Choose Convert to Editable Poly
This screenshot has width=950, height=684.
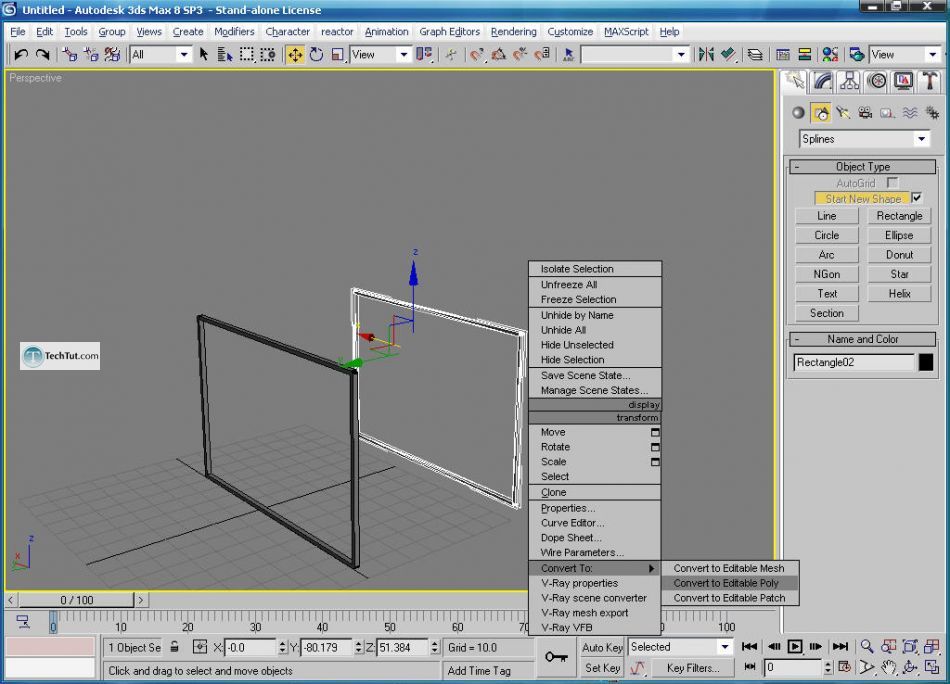(726, 583)
